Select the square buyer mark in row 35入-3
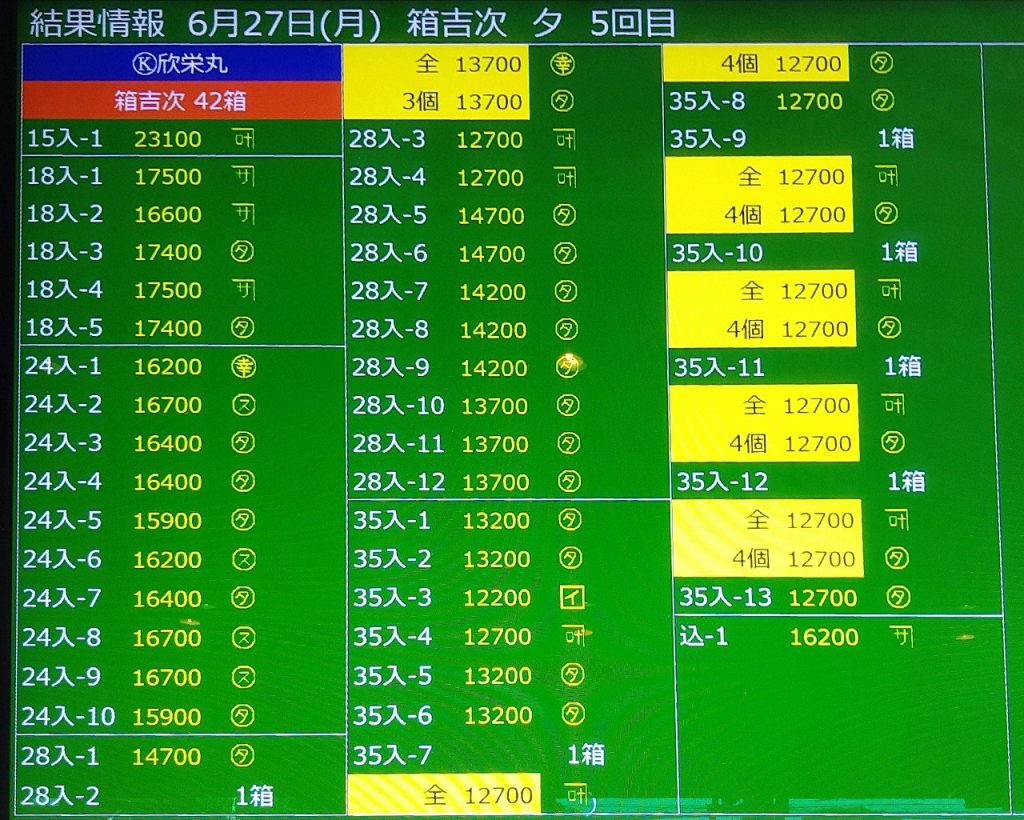Screen dimensions: 1024x820 [571, 598]
